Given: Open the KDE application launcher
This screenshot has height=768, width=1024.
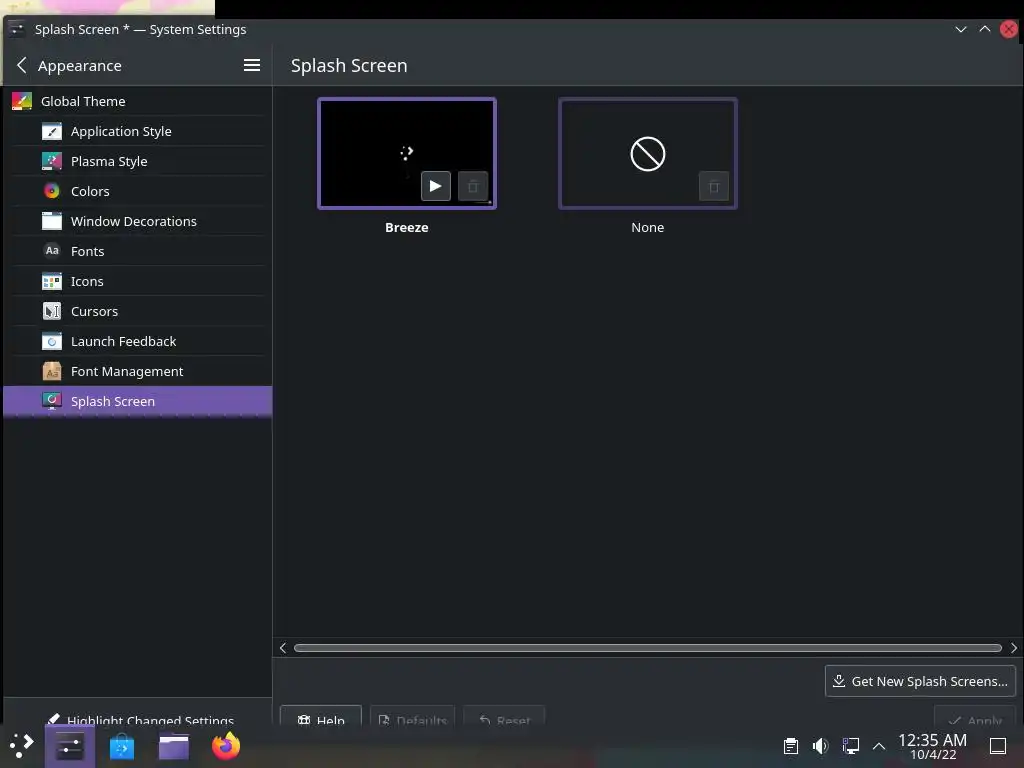Looking at the screenshot, I should pyautogui.click(x=22, y=746).
